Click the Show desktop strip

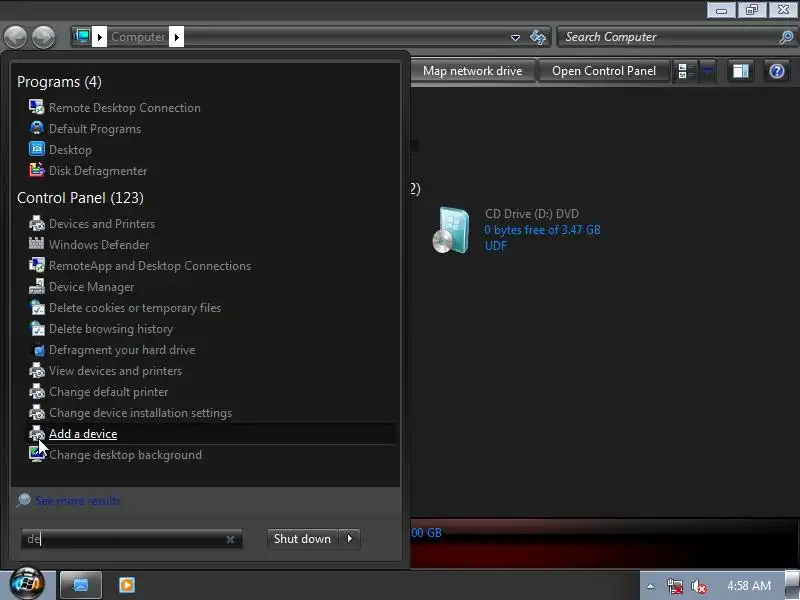[792, 586]
